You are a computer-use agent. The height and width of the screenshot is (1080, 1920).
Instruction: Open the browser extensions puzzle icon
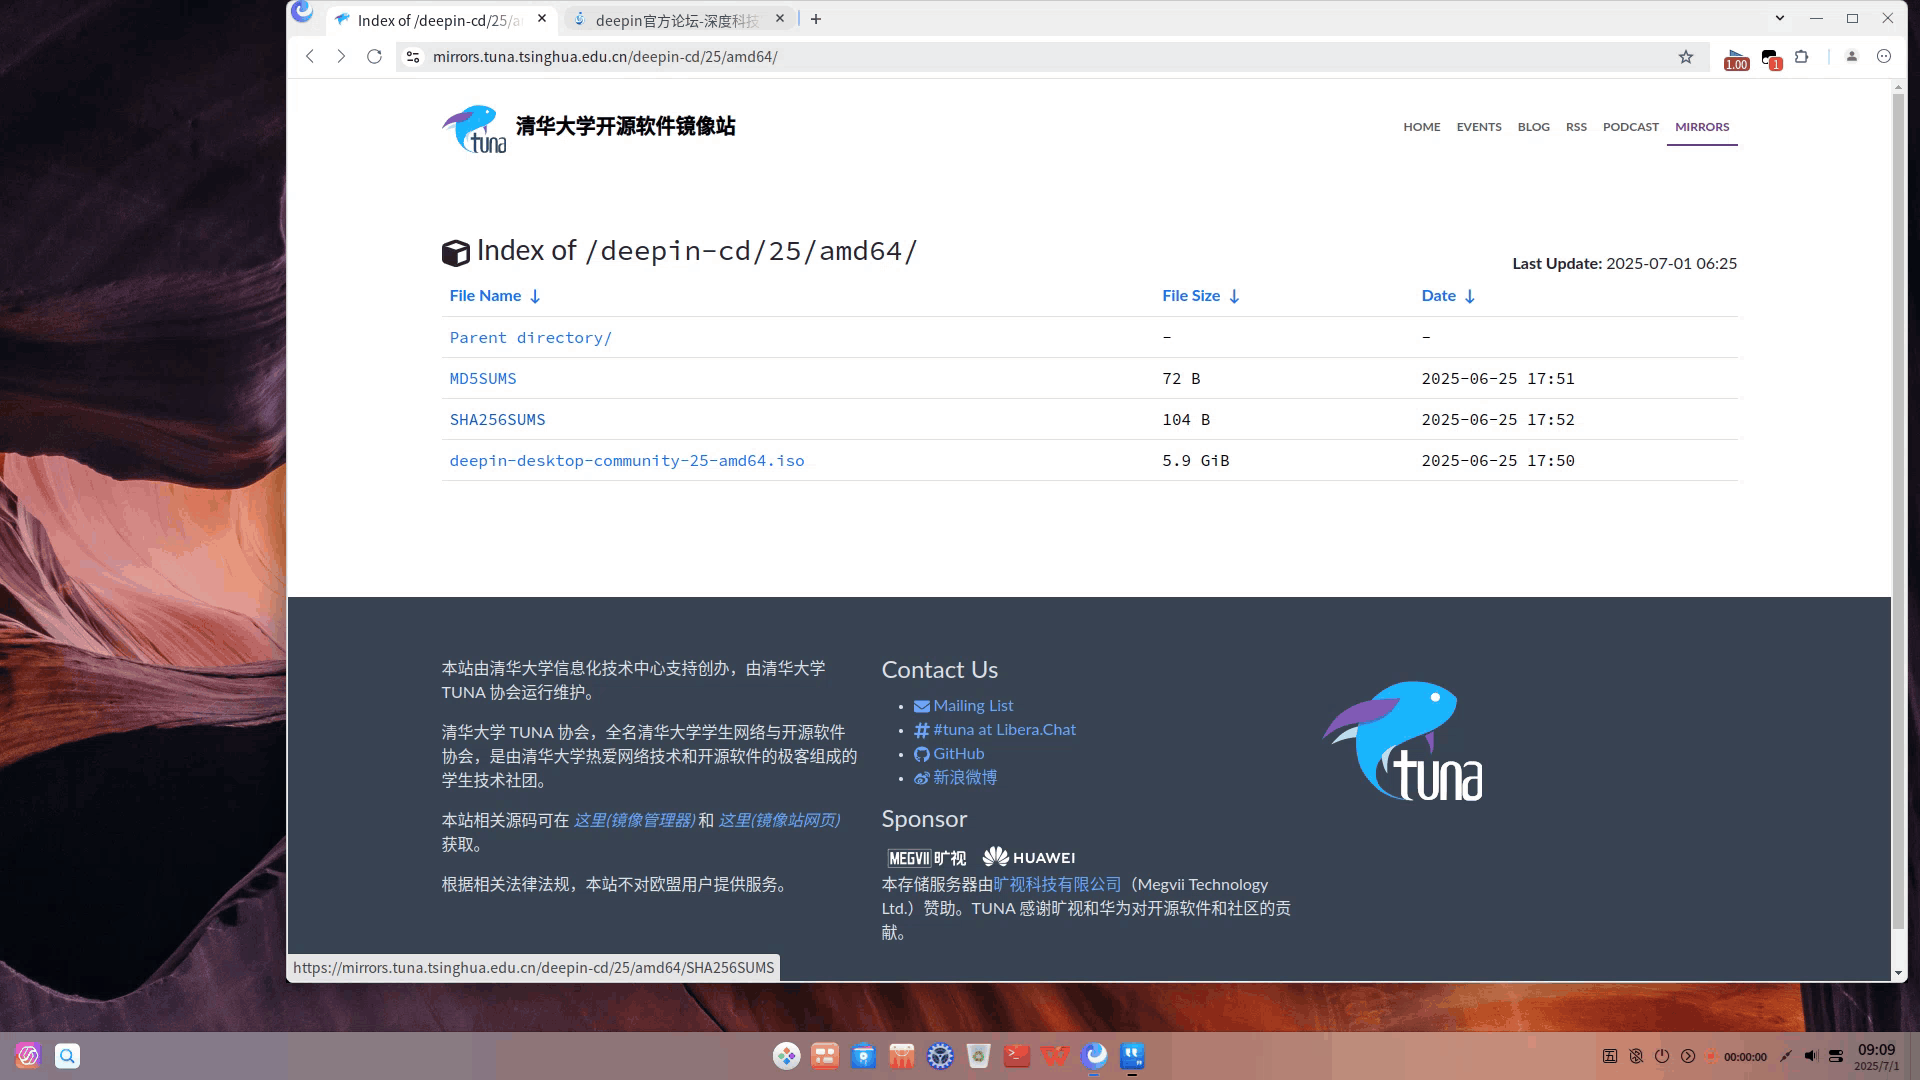click(1802, 57)
